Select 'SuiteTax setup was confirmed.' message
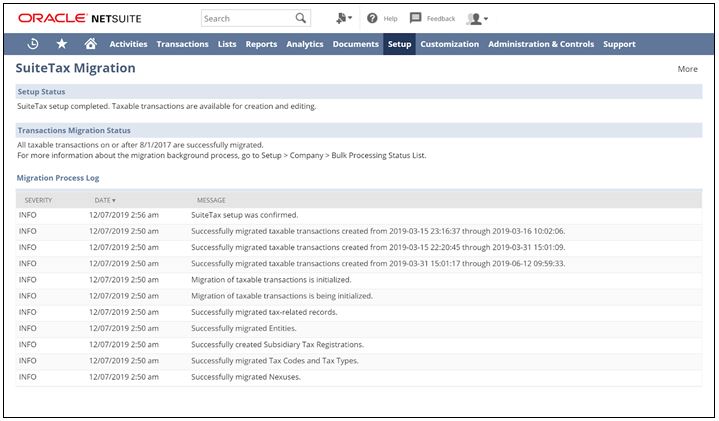The width and height of the screenshot is (719, 421). coord(245,215)
